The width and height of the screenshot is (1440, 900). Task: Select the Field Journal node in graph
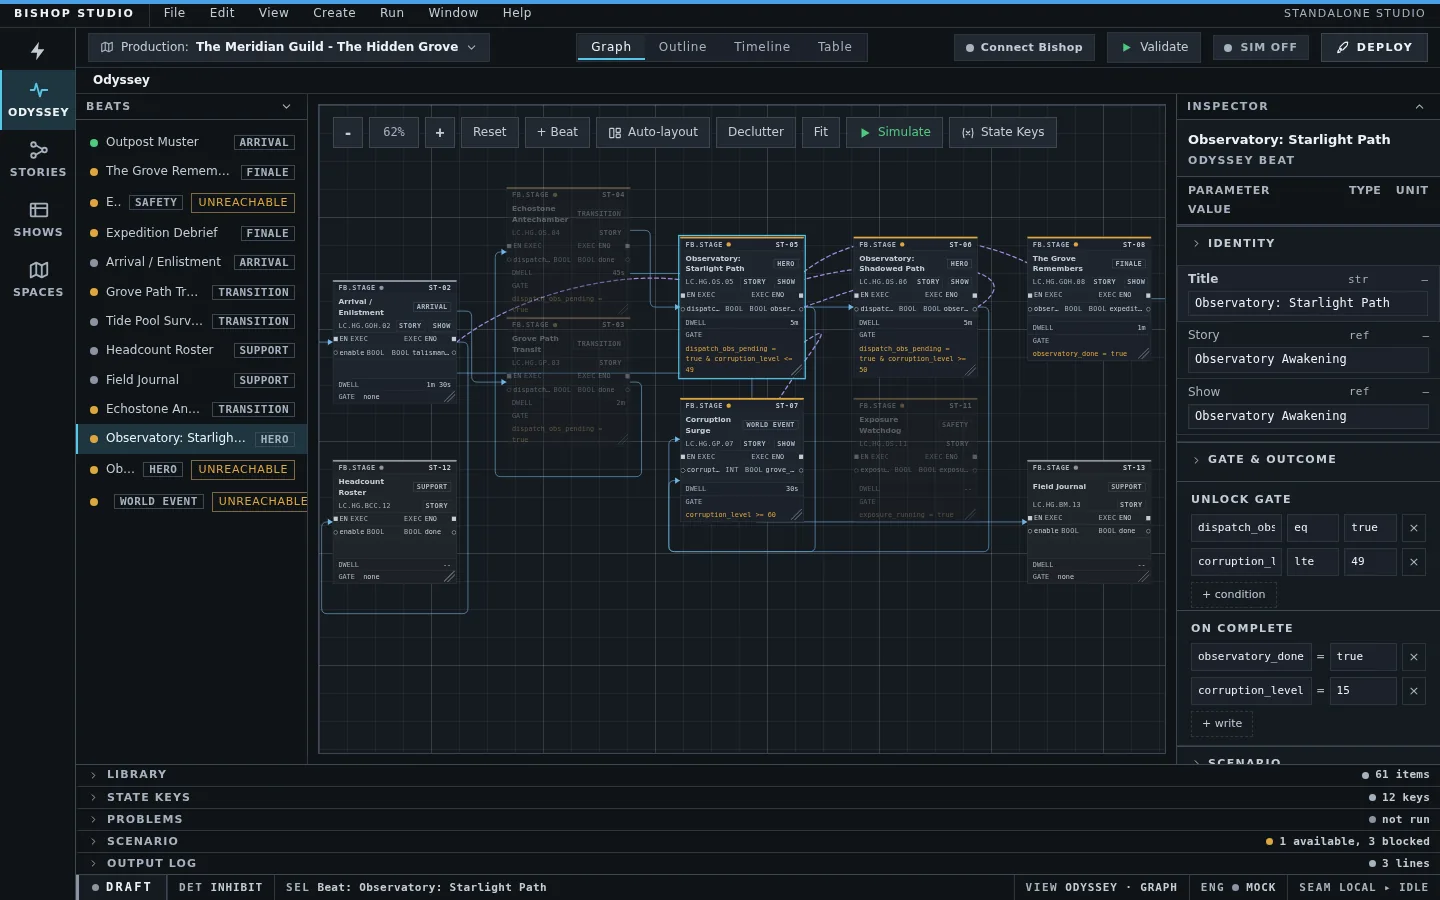pyautogui.click(x=1089, y=522)
